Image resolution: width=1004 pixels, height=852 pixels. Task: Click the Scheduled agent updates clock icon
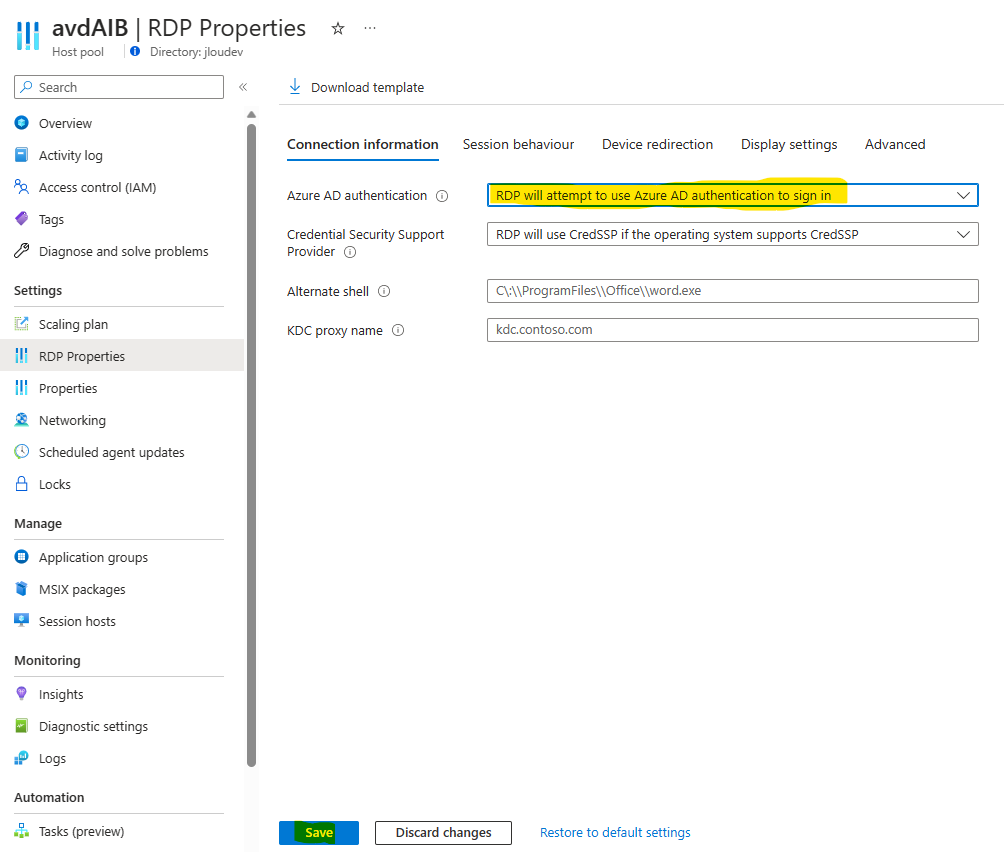coord(22,452)
